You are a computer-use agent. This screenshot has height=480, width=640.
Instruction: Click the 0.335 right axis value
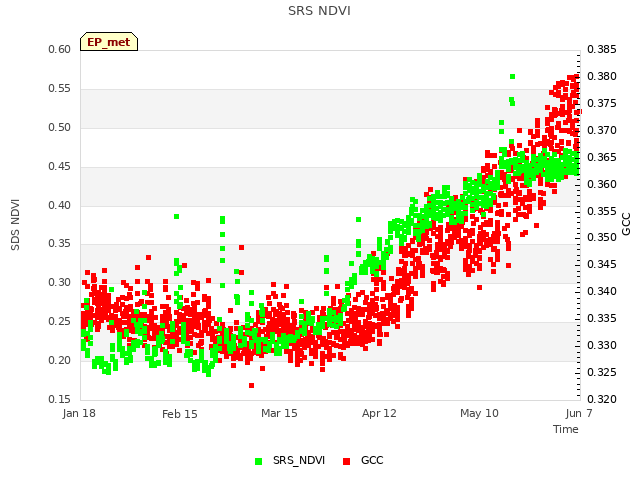(x=602, y=318)
